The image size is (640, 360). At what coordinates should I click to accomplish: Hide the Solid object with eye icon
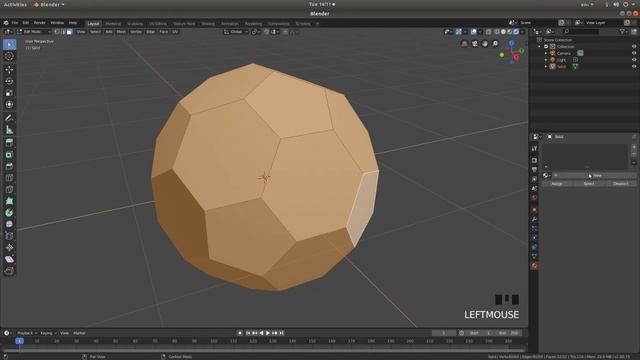(x=634, y=66)
